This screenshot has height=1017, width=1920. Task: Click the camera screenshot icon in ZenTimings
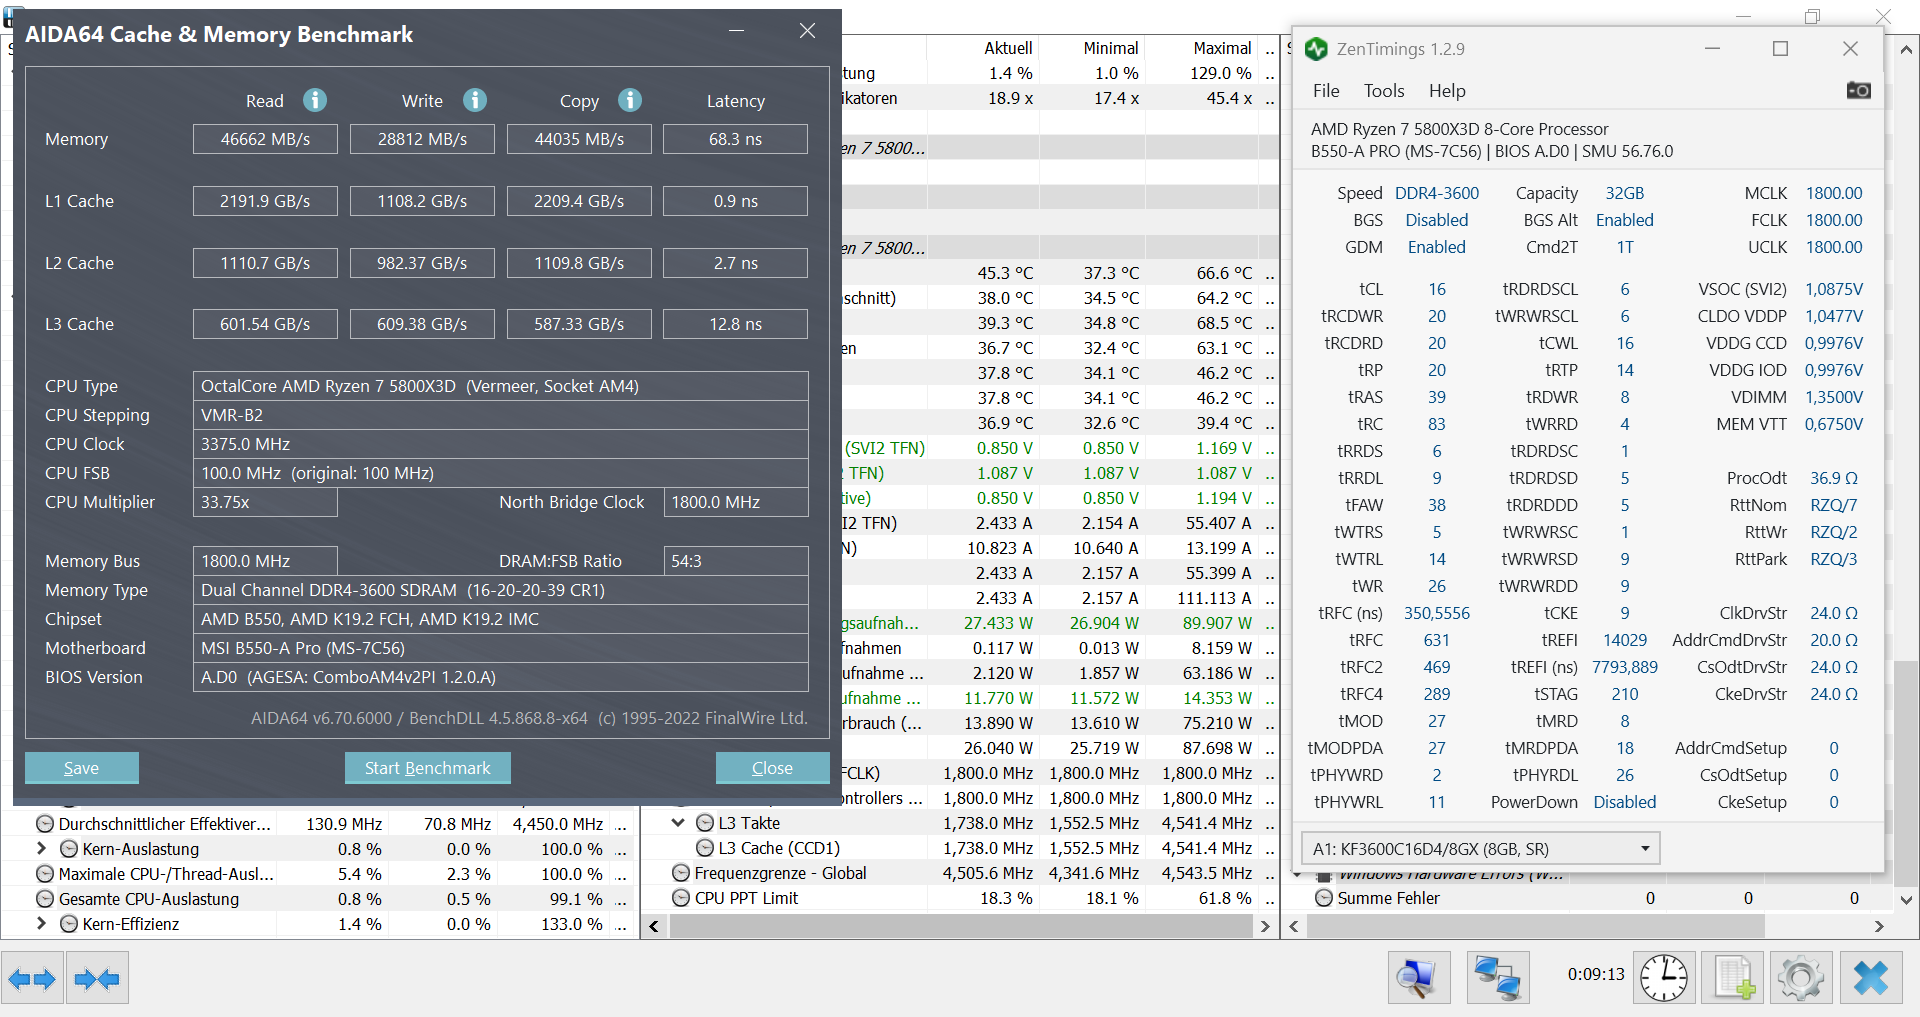[1859, 90]
